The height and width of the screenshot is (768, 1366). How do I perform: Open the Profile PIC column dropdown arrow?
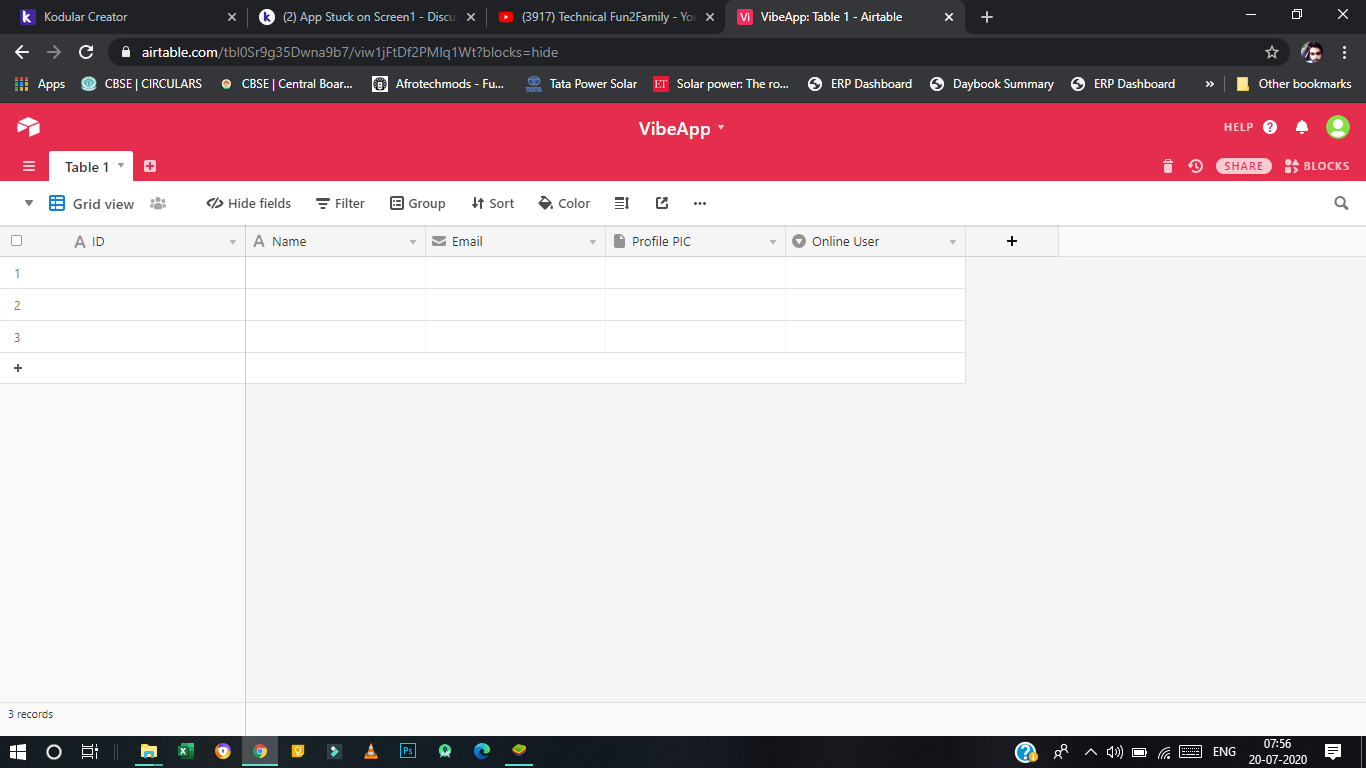[x=773, y=242]
